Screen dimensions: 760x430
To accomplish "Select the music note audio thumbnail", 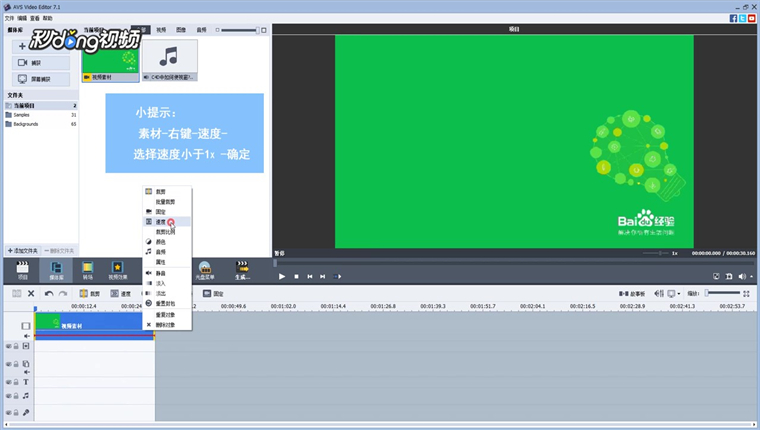I will point(170,61).
